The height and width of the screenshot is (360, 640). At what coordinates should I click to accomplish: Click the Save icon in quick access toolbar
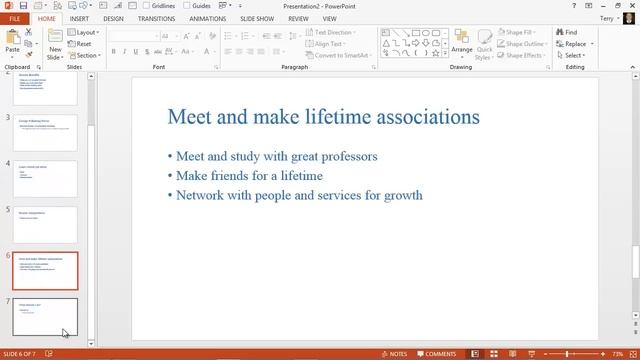pos(23,6)
